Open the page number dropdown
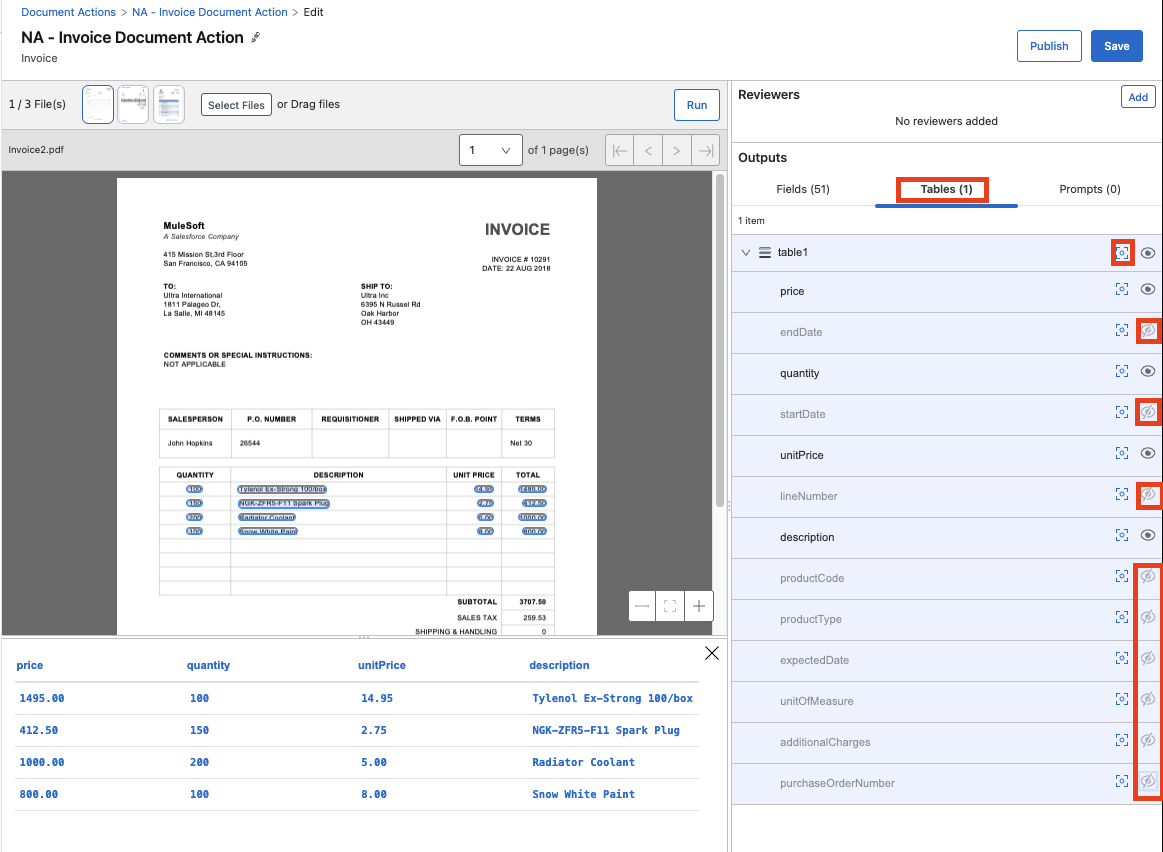 click(x=490, y=151)
